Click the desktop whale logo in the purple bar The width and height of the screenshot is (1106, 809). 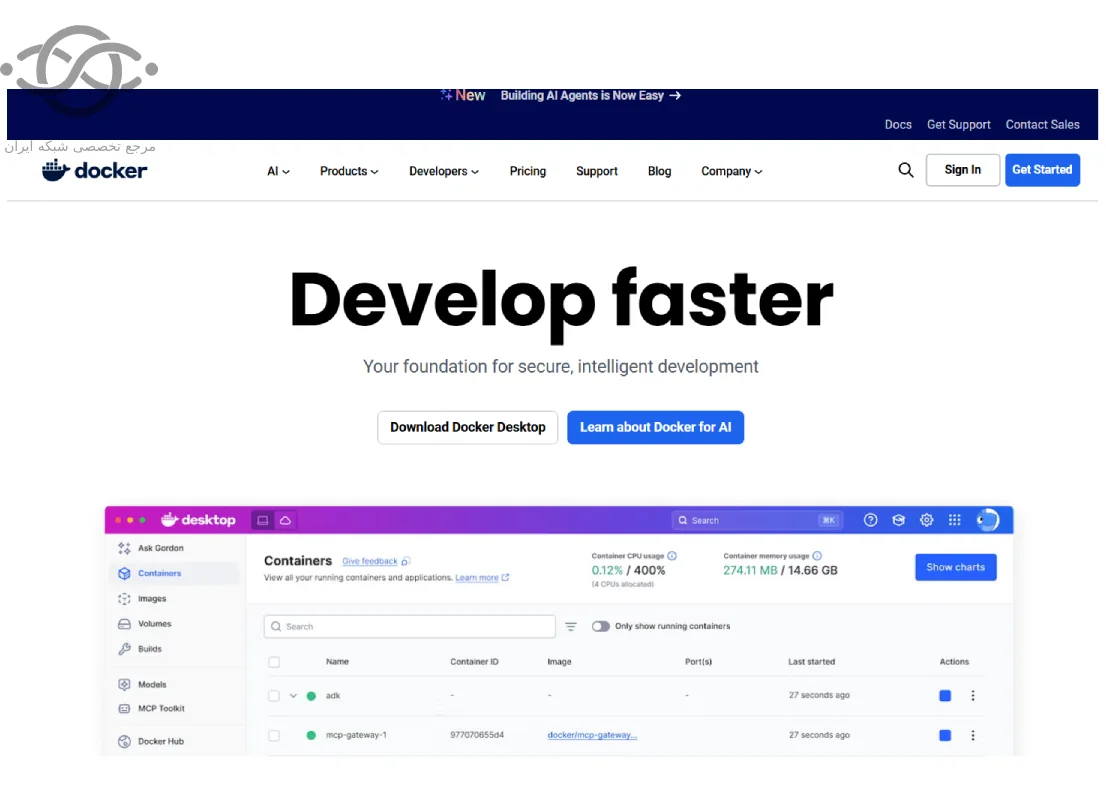[198, 520]
